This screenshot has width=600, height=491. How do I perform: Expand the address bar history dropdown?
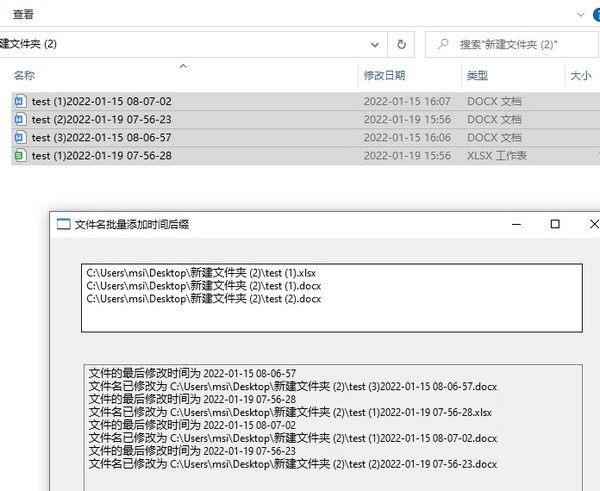pos(375,44)
